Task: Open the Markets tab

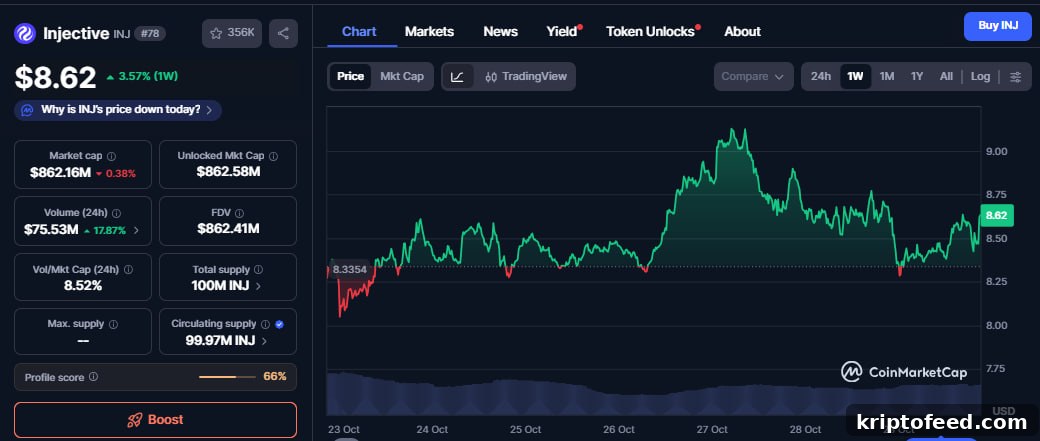Action: coord(429,31)
